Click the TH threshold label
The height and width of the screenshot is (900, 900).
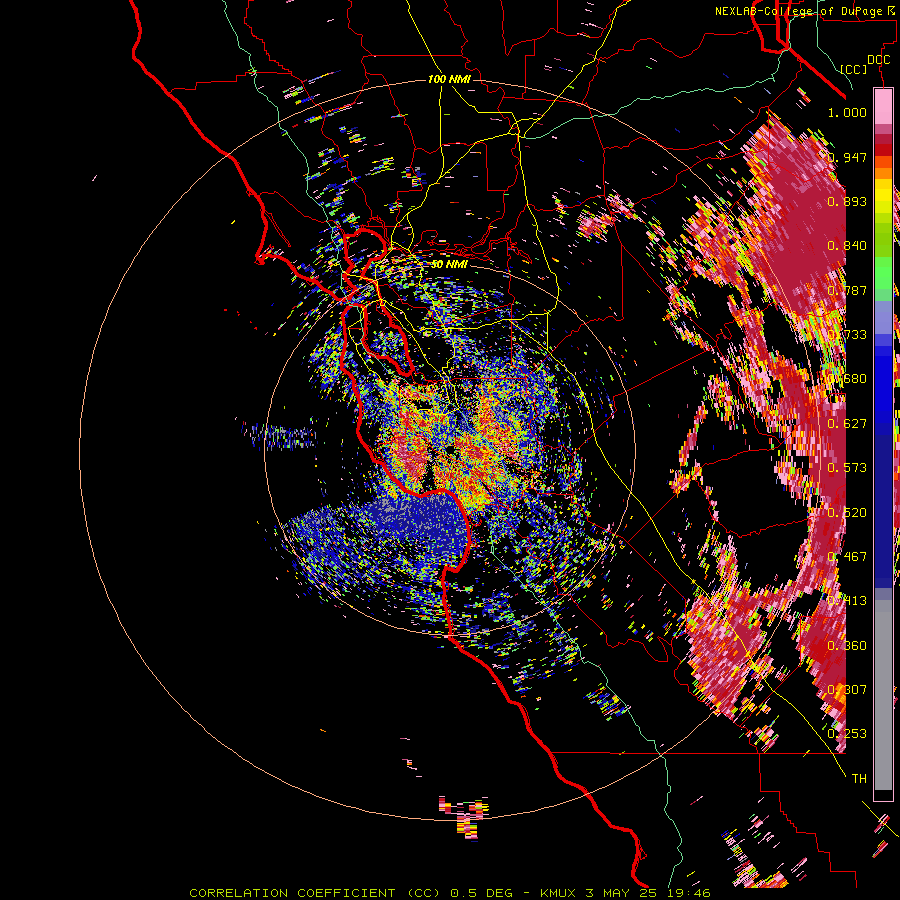[x=859, y=779]
